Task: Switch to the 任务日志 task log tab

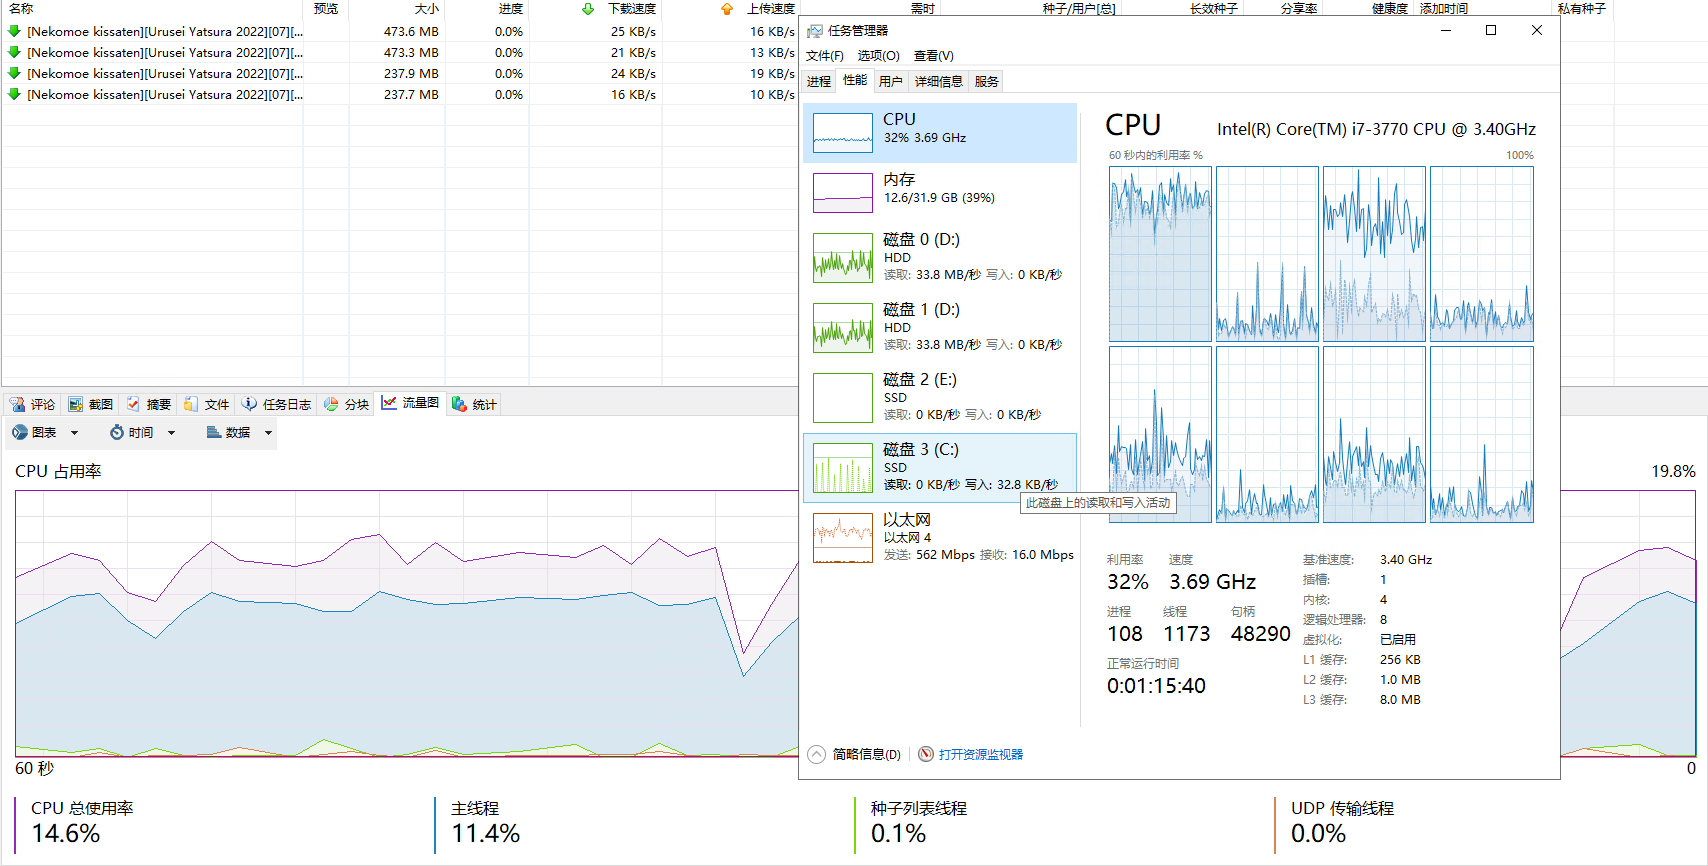Action: tap(276, 405)
